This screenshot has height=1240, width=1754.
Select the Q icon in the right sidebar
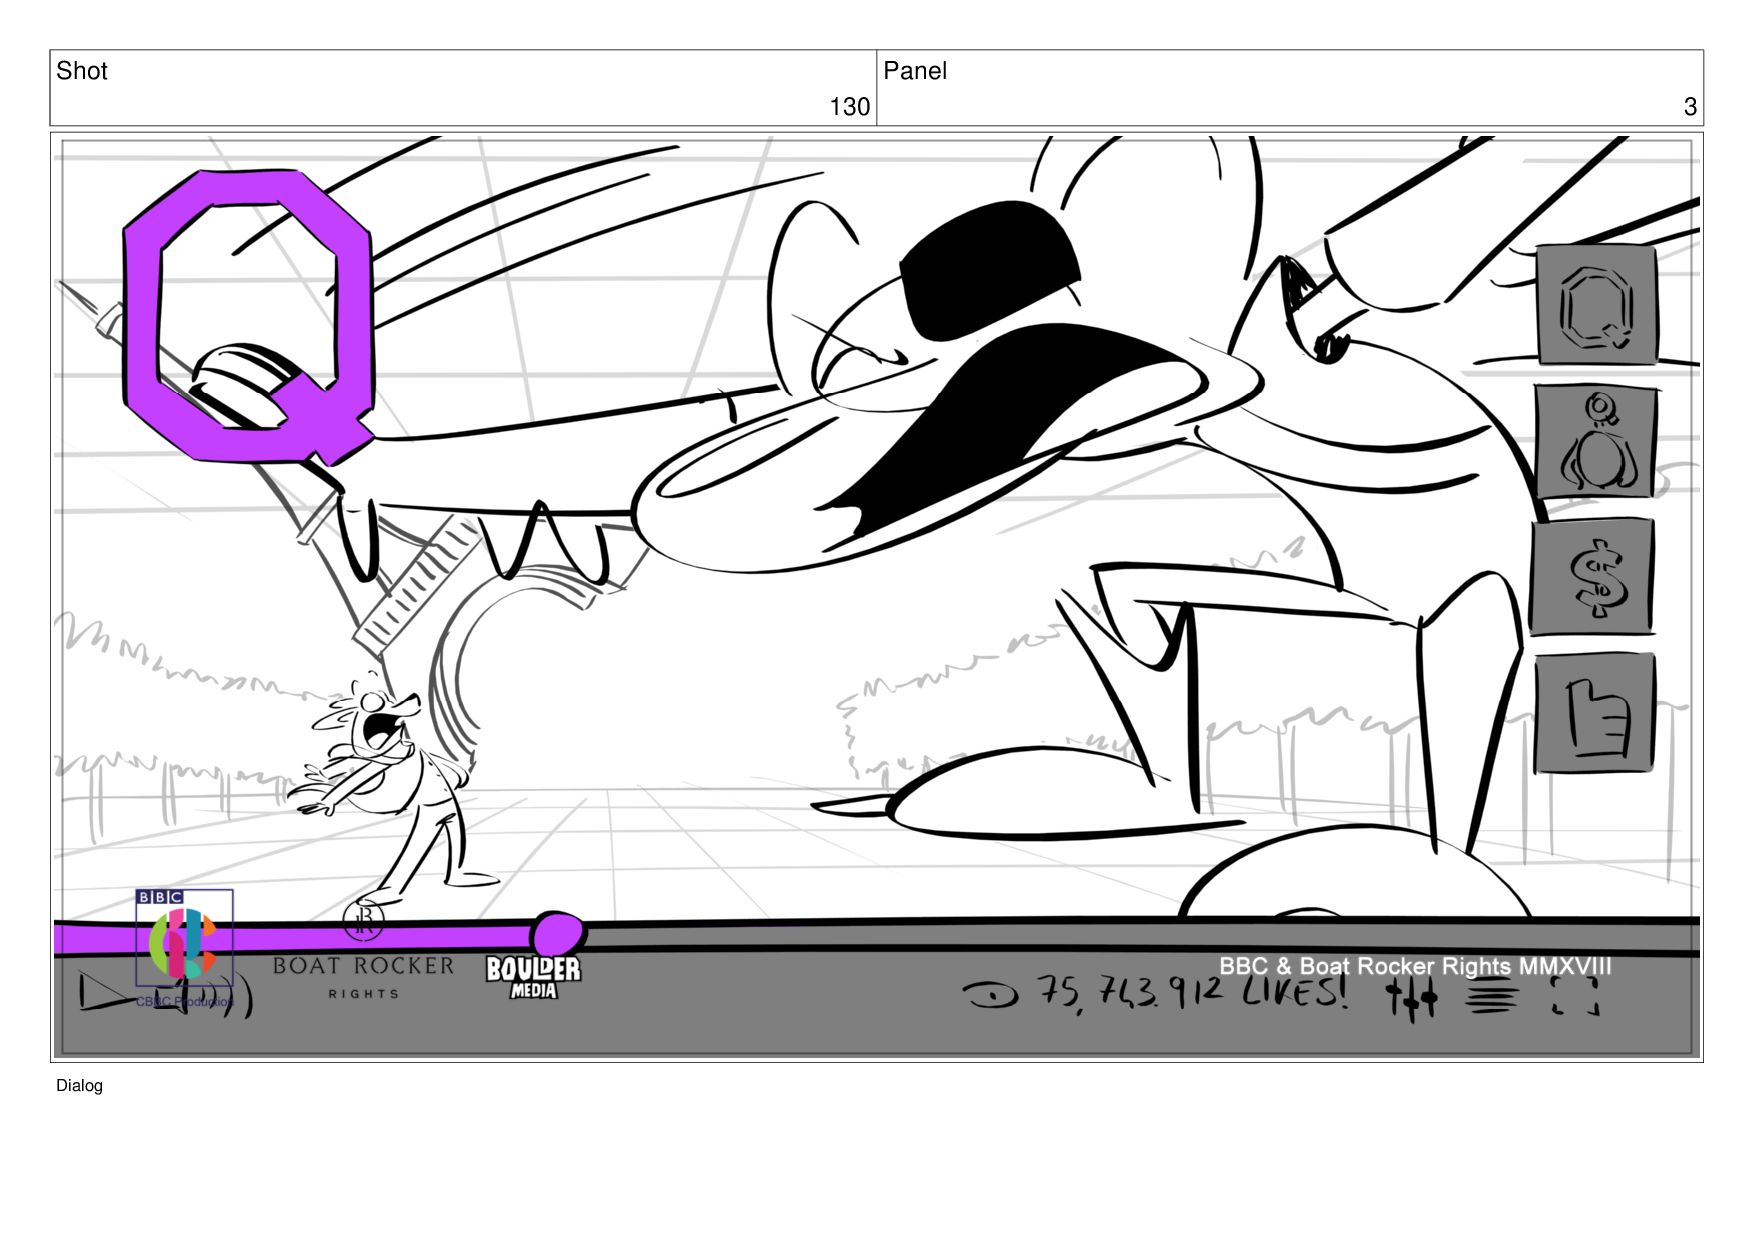[1596, 305]
